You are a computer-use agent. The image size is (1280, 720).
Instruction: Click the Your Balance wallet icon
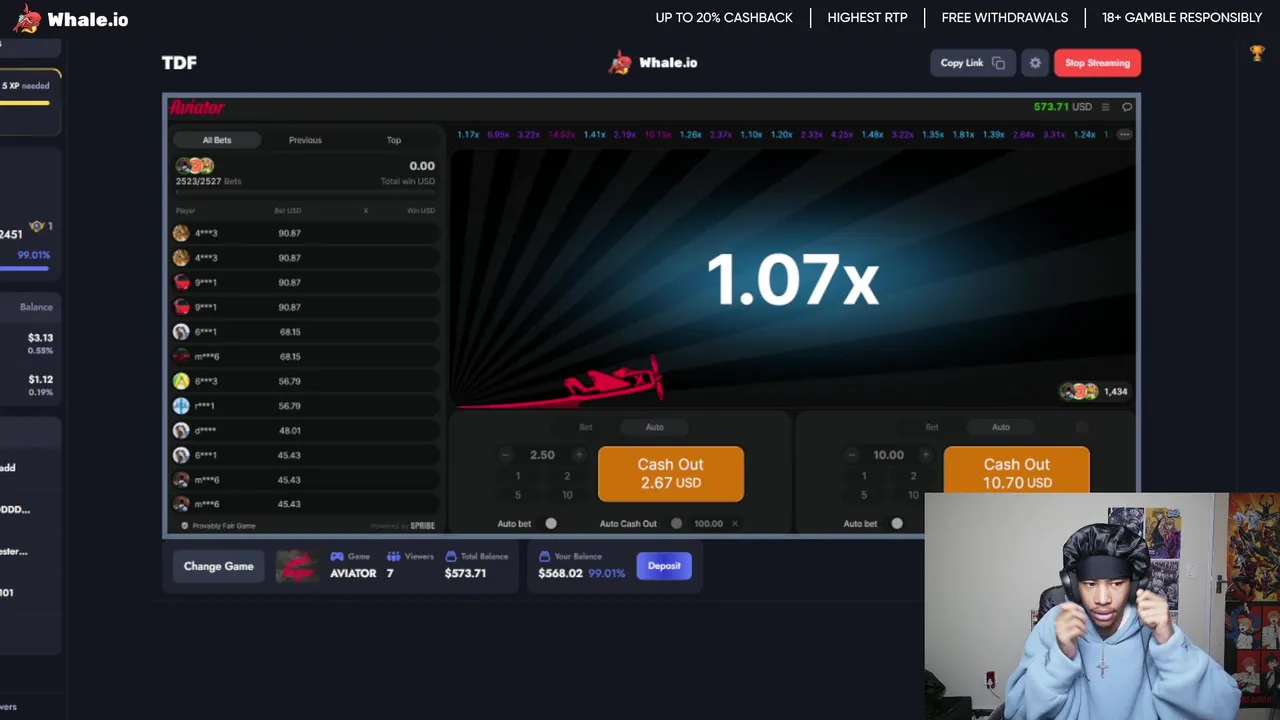click(x=544, y=556)
